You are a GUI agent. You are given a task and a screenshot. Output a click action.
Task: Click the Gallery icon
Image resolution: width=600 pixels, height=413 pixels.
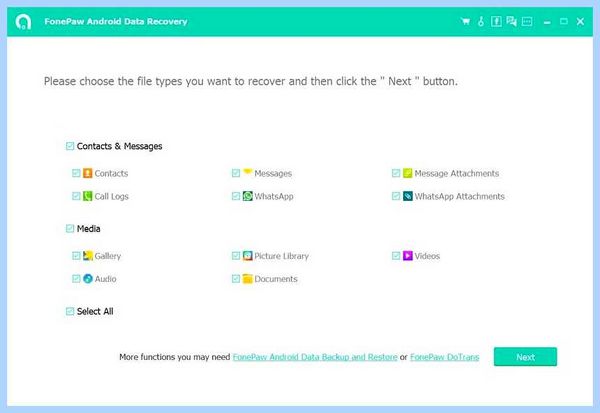[88, 256]
